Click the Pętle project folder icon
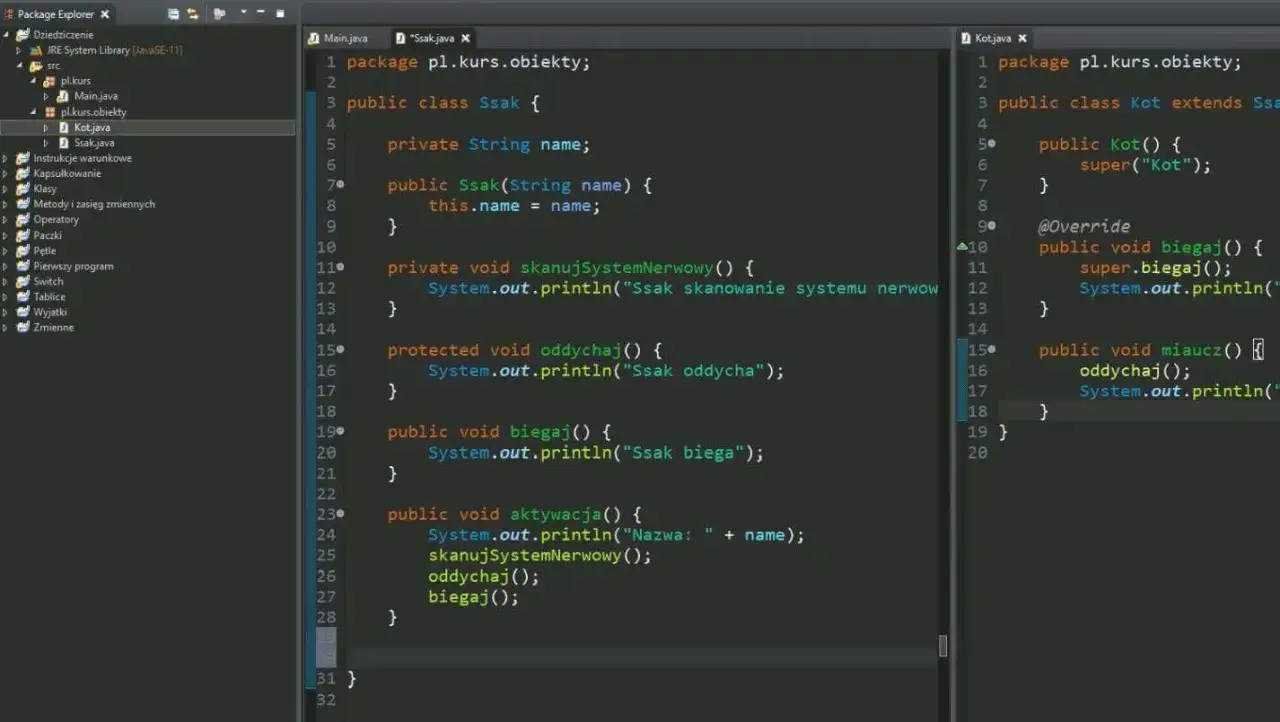1280x722 pixels. [x=23, y=250]
